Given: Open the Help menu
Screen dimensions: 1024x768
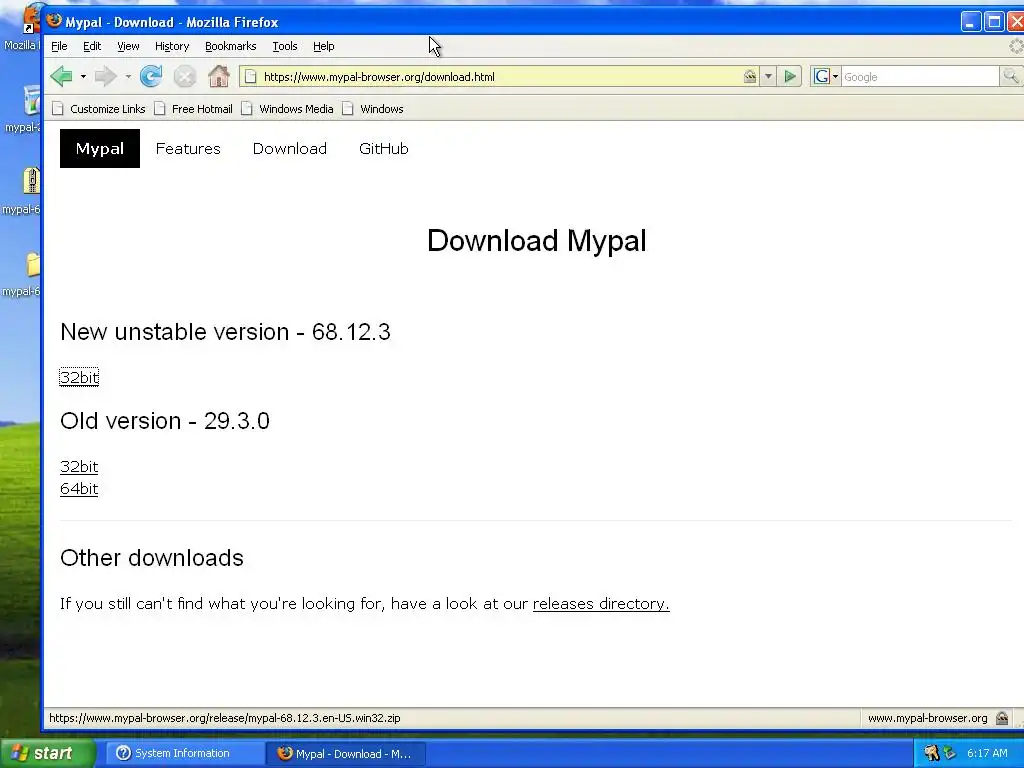Looking at the screenshot, I should click(x=323, y=46).
